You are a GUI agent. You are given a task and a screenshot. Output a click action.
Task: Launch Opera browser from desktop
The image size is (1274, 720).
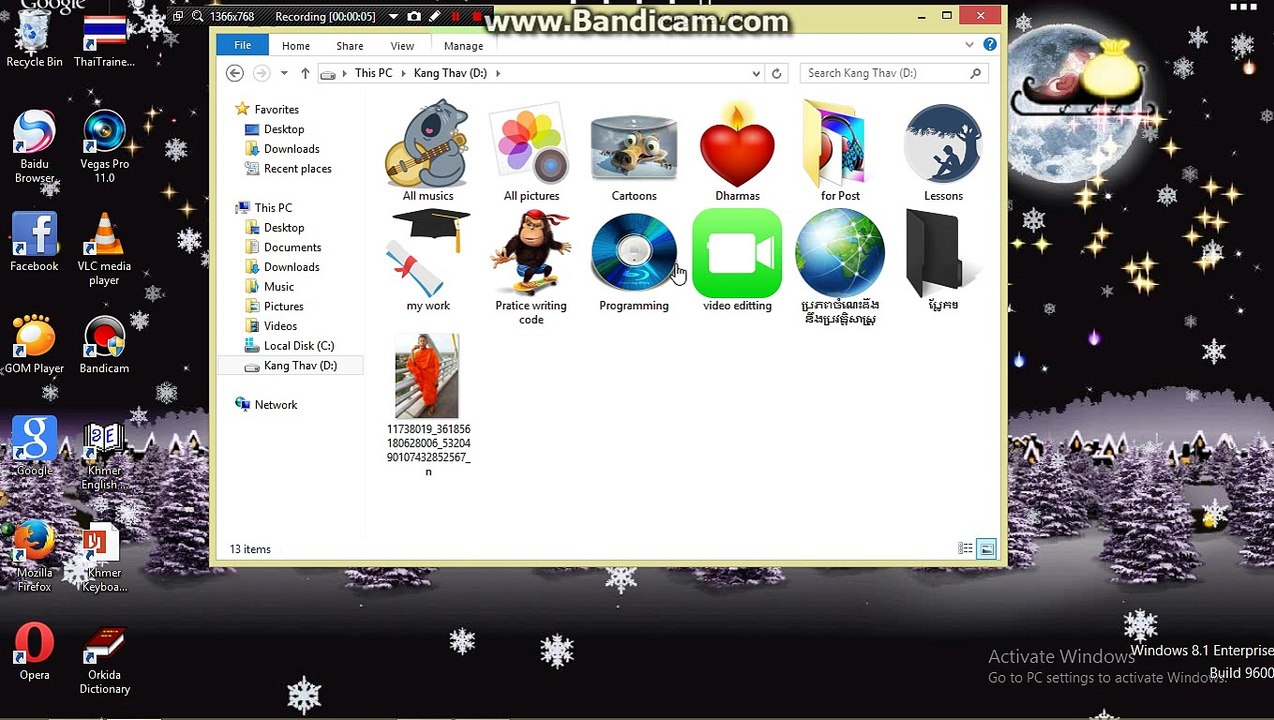(x=34, y=652)
